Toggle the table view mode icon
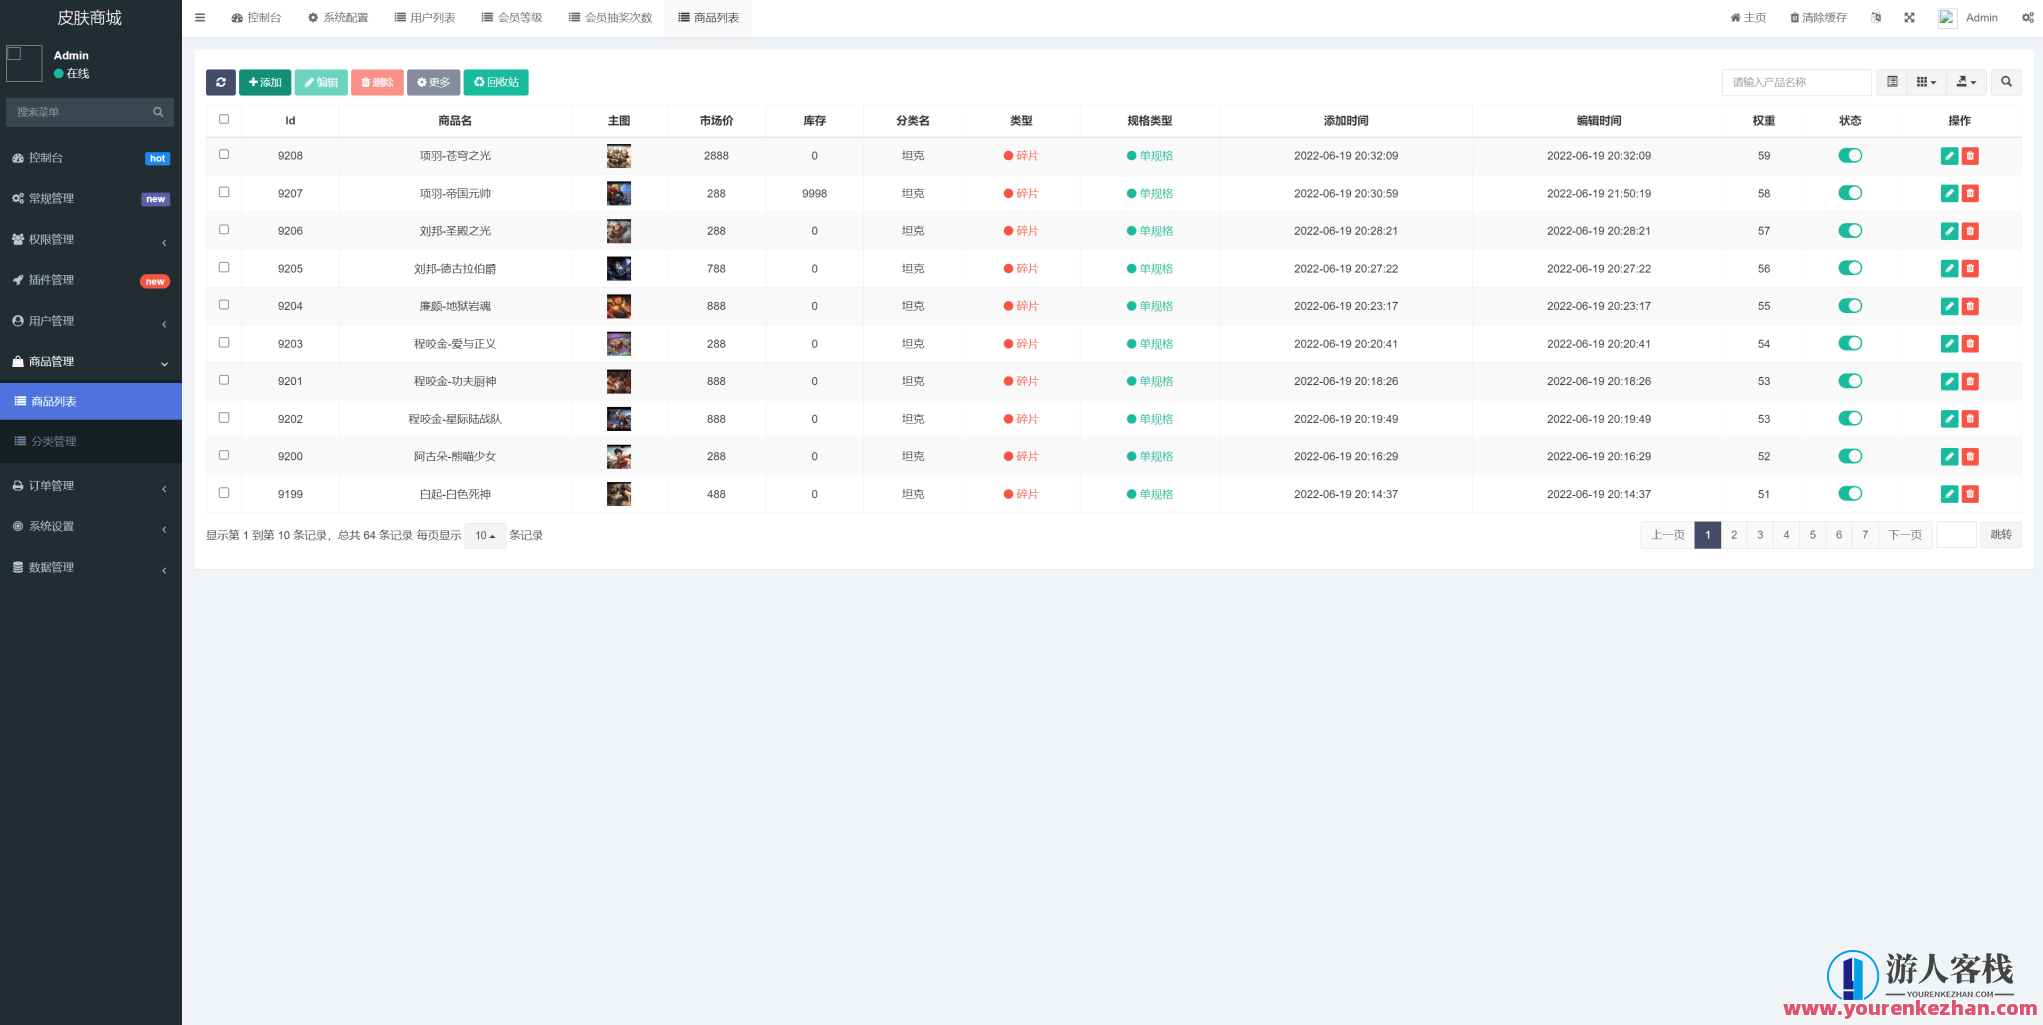2043x1025 pixels. (x=1892, y=82)
